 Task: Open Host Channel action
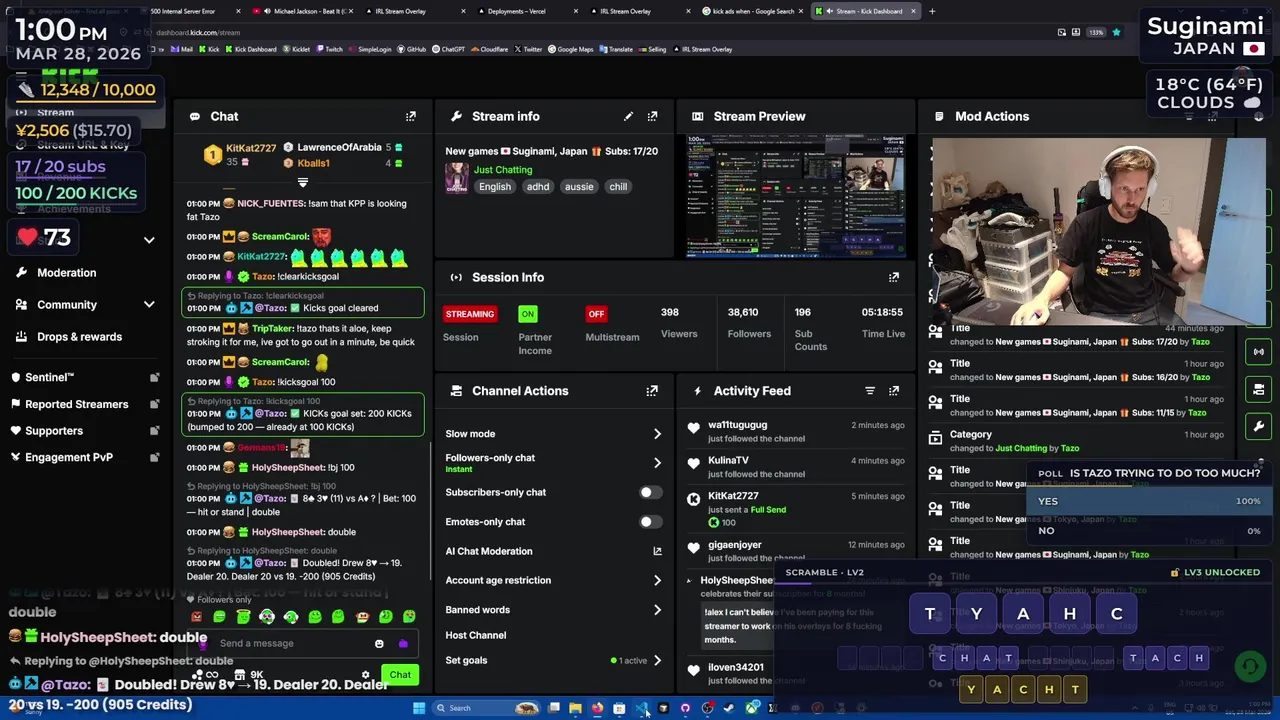click(476, 635)
